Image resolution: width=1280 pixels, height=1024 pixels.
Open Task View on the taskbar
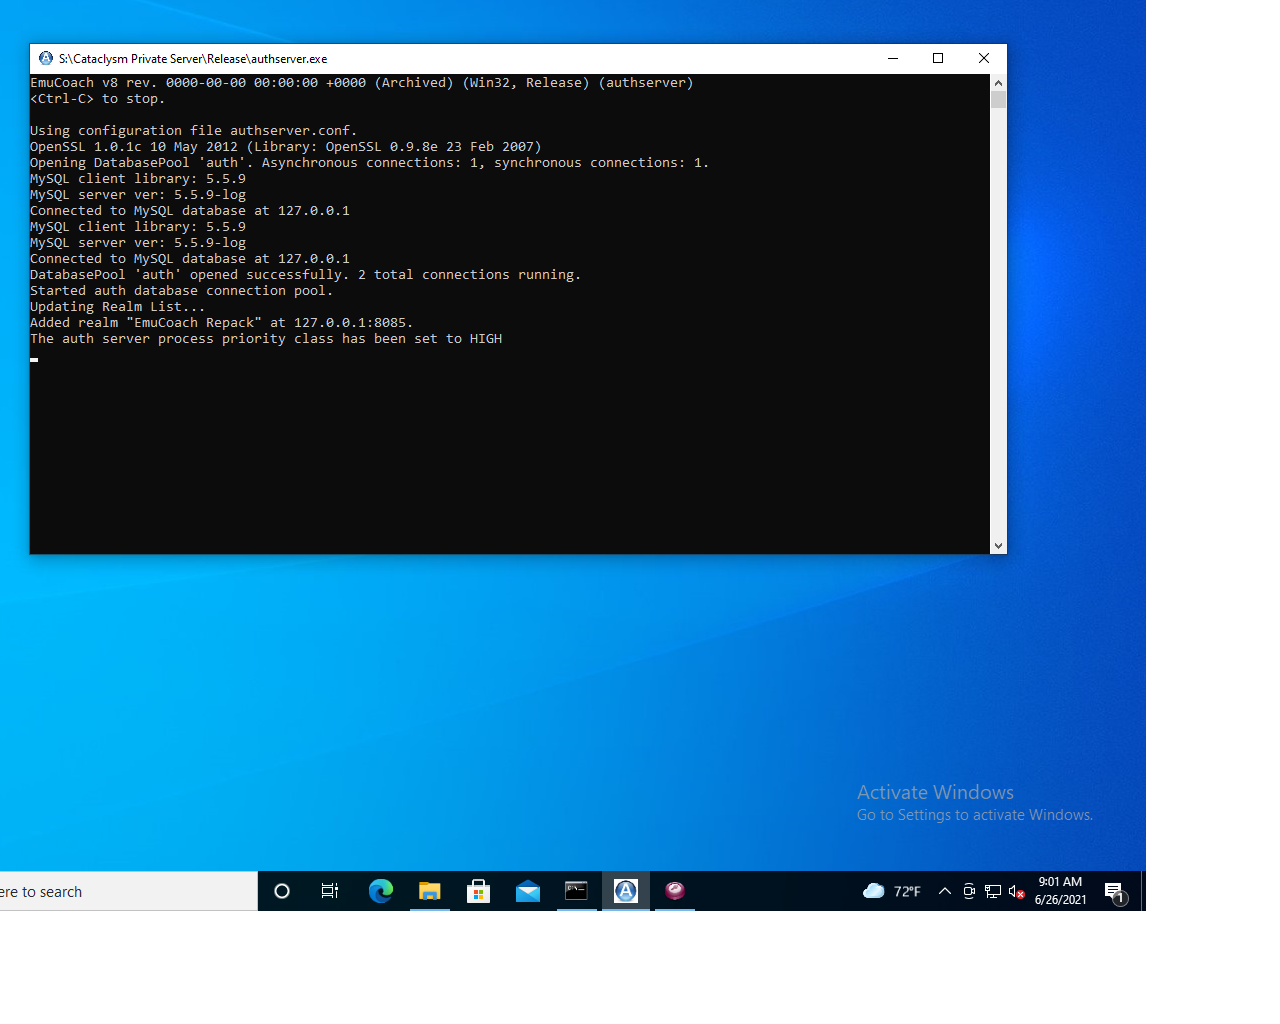tap(330, 891)
